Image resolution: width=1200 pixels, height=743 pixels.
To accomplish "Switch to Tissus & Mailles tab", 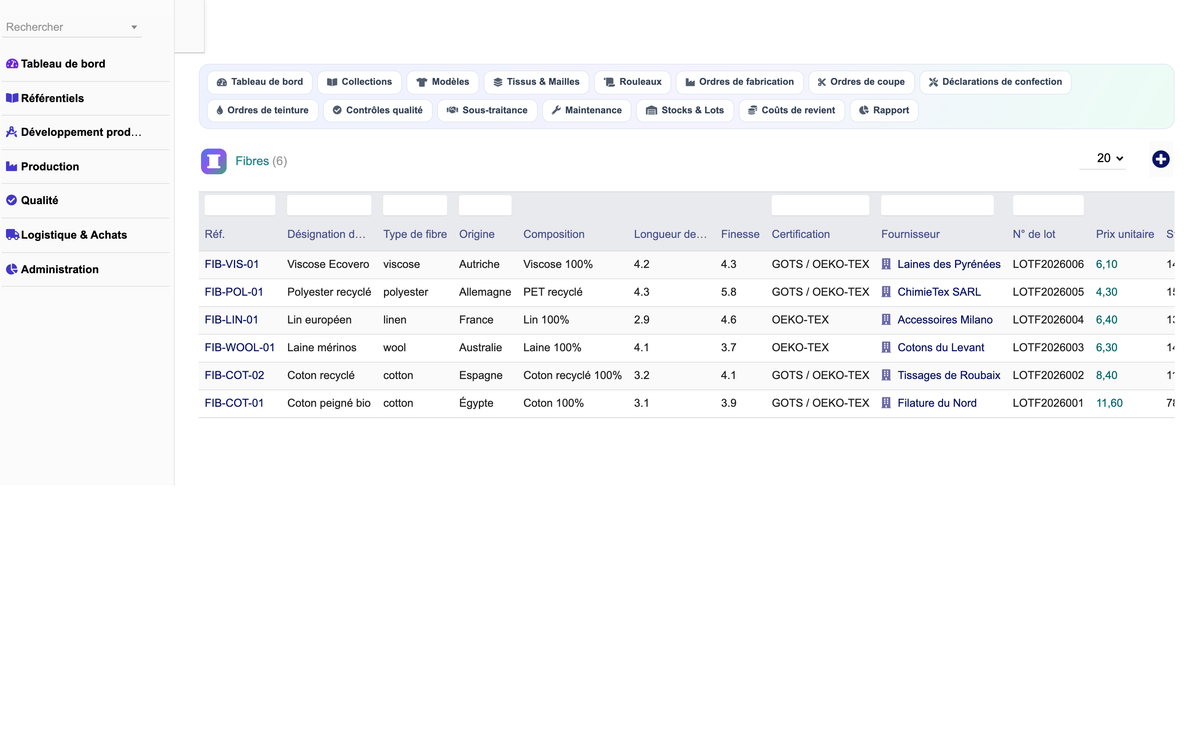I will tap(536, 82).
